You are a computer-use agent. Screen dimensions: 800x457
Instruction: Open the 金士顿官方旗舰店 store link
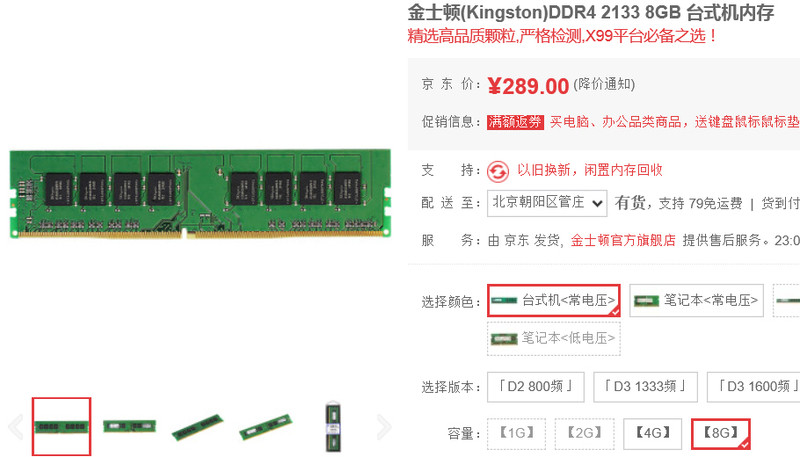click(x=623, y=240)
